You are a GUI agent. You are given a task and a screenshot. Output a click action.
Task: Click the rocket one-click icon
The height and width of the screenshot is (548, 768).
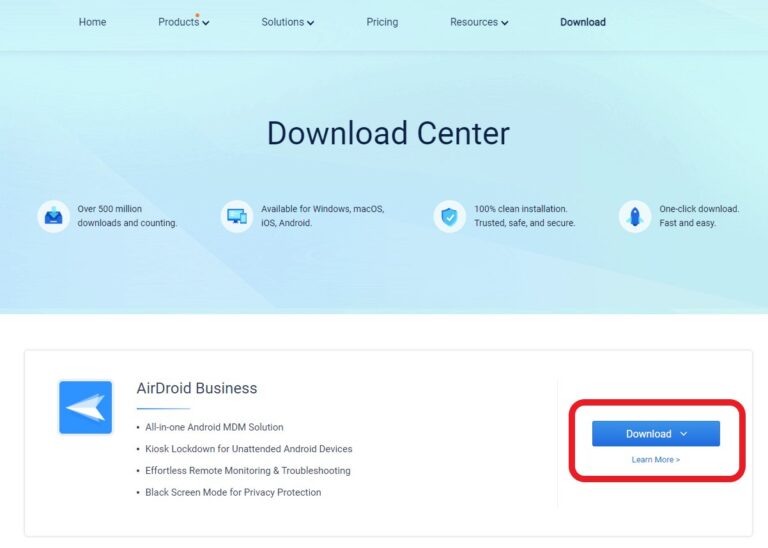(x=635, y=216)
